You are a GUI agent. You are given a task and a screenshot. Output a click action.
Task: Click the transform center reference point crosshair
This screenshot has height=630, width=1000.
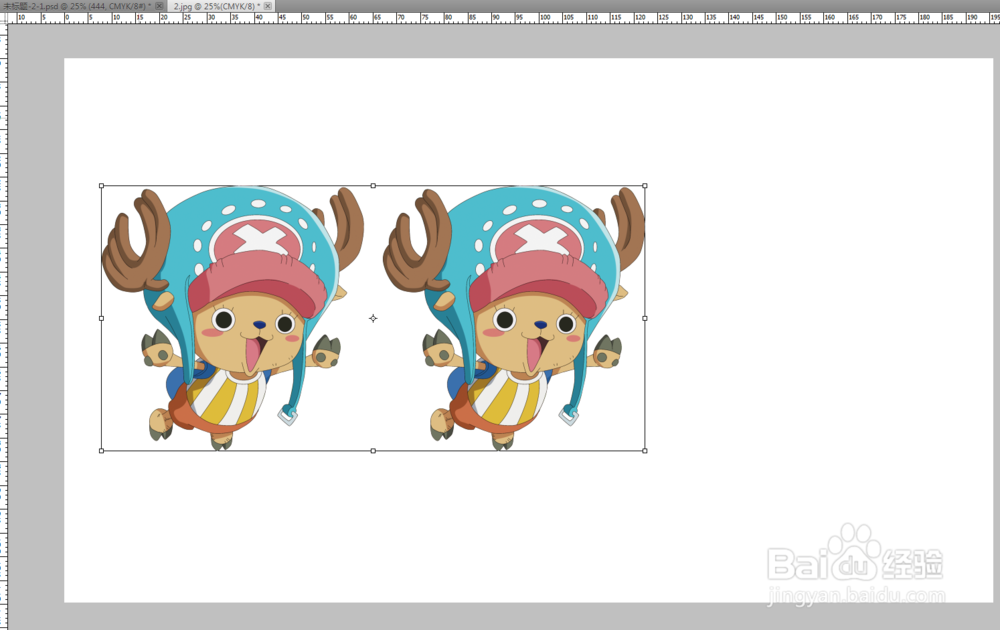click(x=373, y=318)
